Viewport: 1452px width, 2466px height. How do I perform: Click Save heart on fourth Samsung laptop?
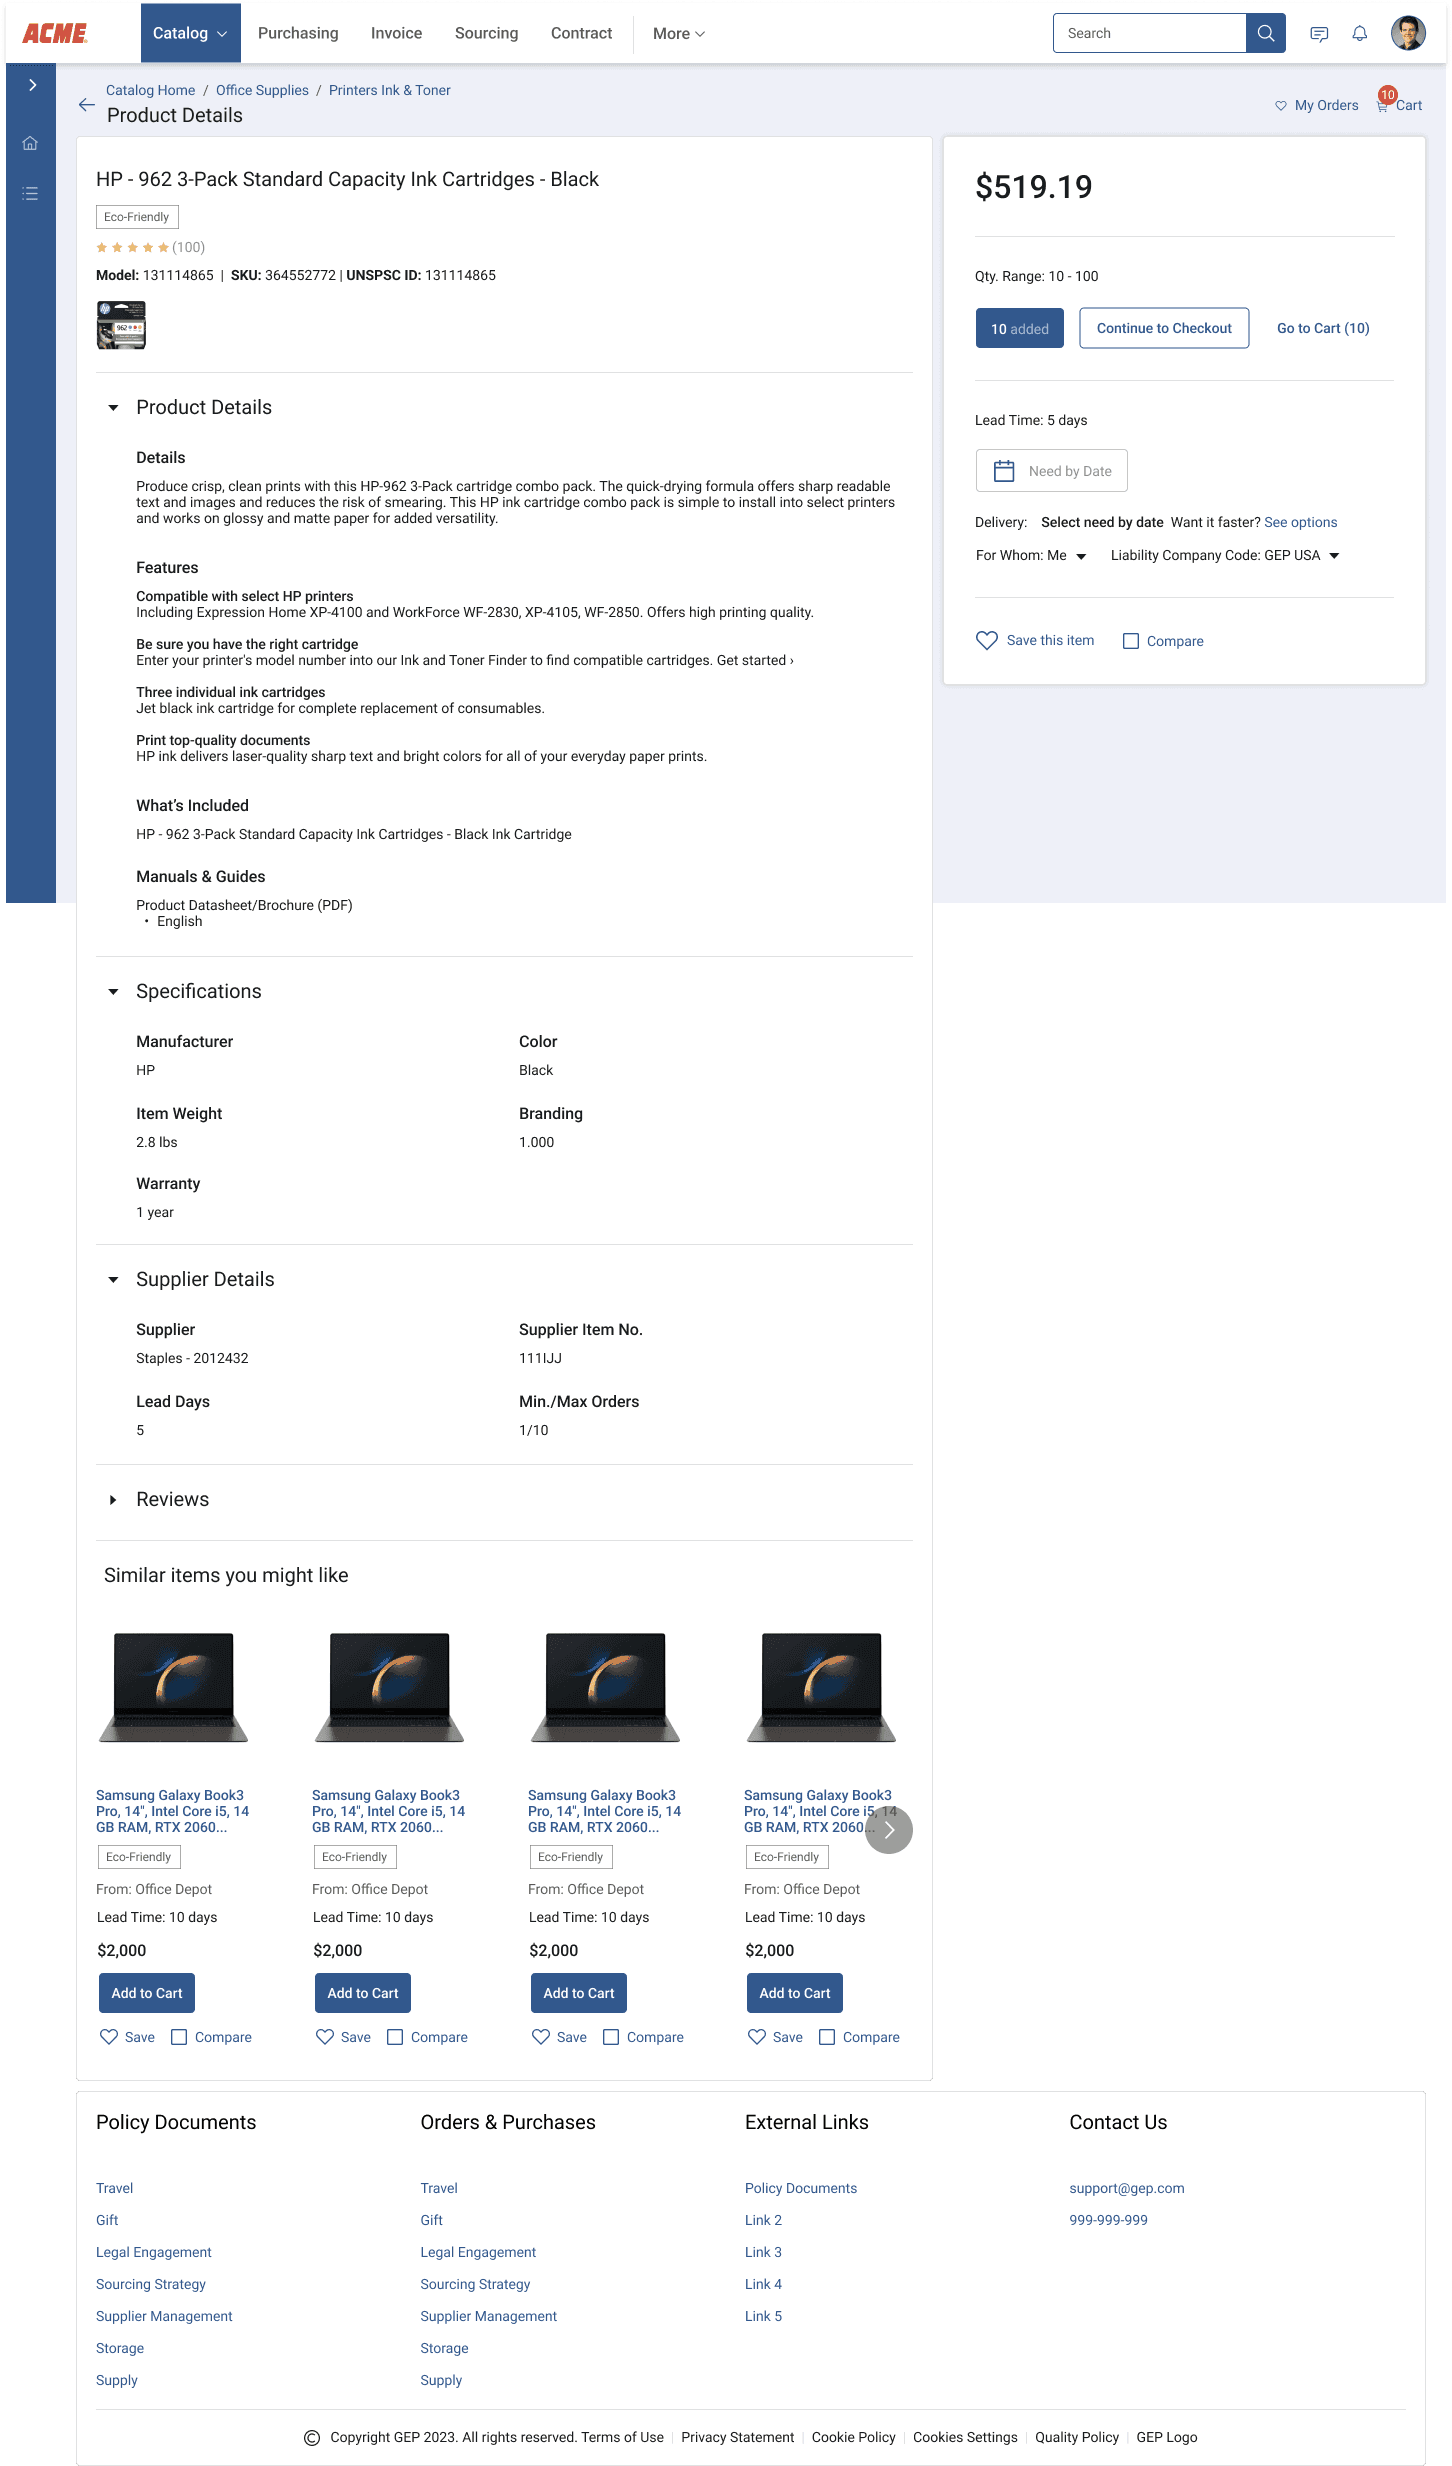[757, 2037]
